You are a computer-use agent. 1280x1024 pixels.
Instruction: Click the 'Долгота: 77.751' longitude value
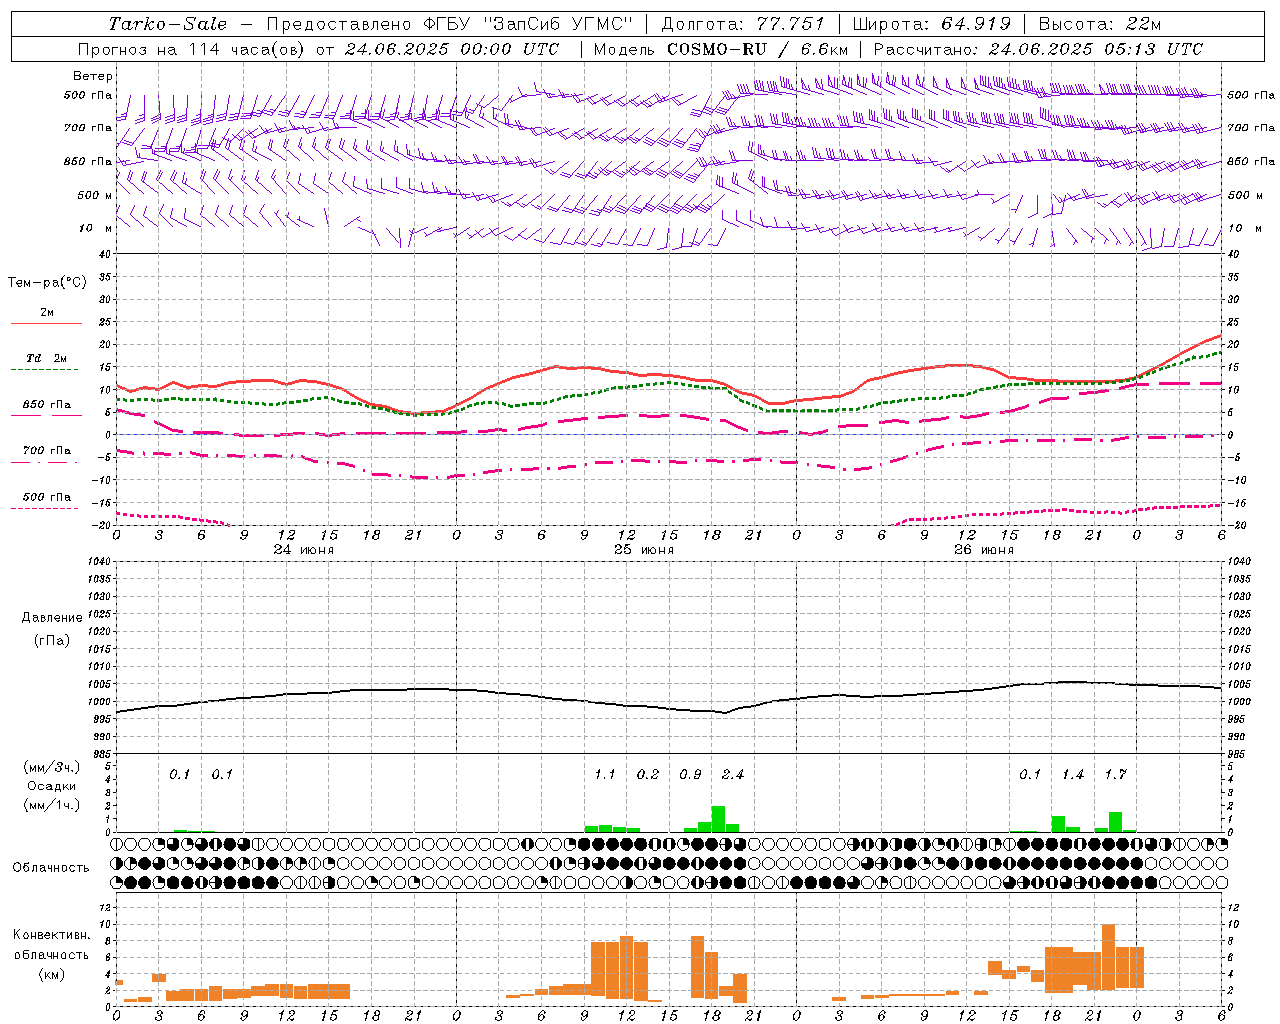[743, 24]
